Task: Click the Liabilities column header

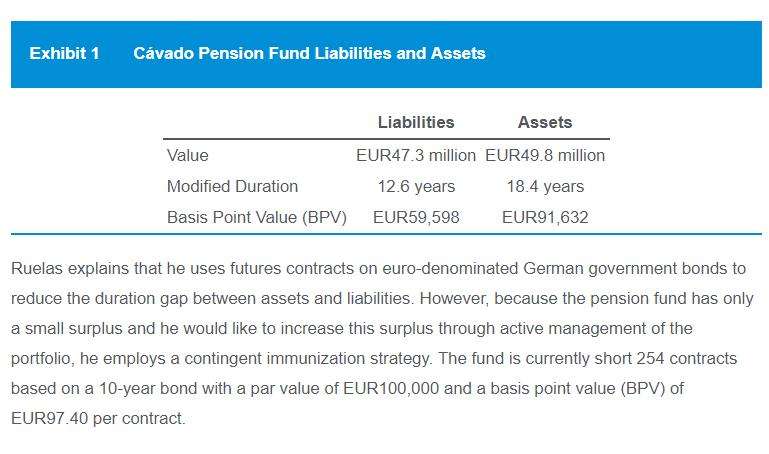Action: [415, 122]
